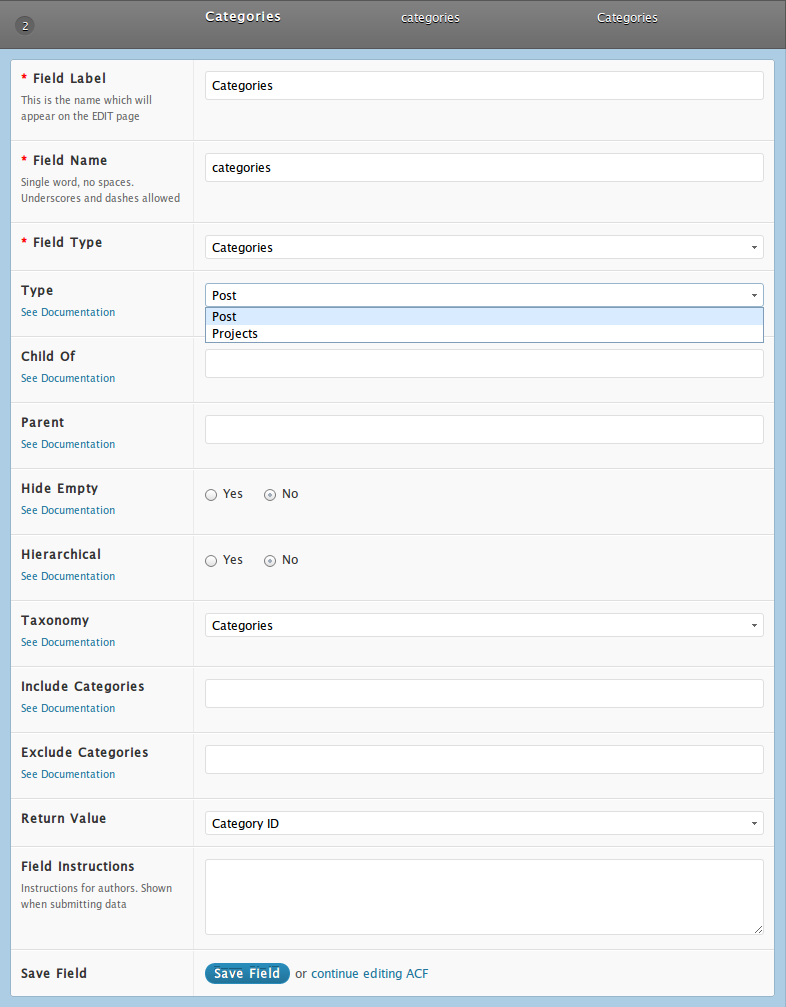The height and width of the screenshot is (1007, 786).
Task: Click the Save Field button
Action: pyautogui.click(x=247, y=973)
